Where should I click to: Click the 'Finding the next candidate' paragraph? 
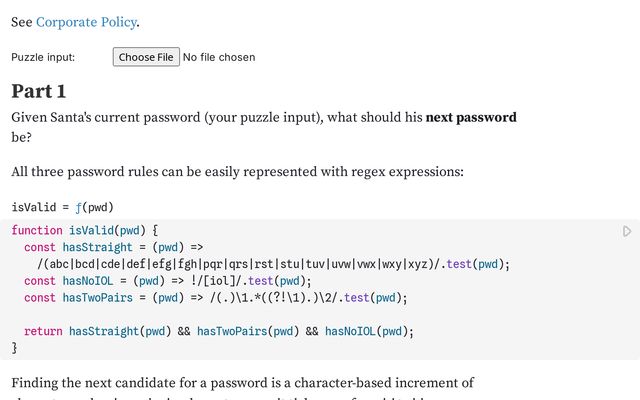(x=242, y=383)
